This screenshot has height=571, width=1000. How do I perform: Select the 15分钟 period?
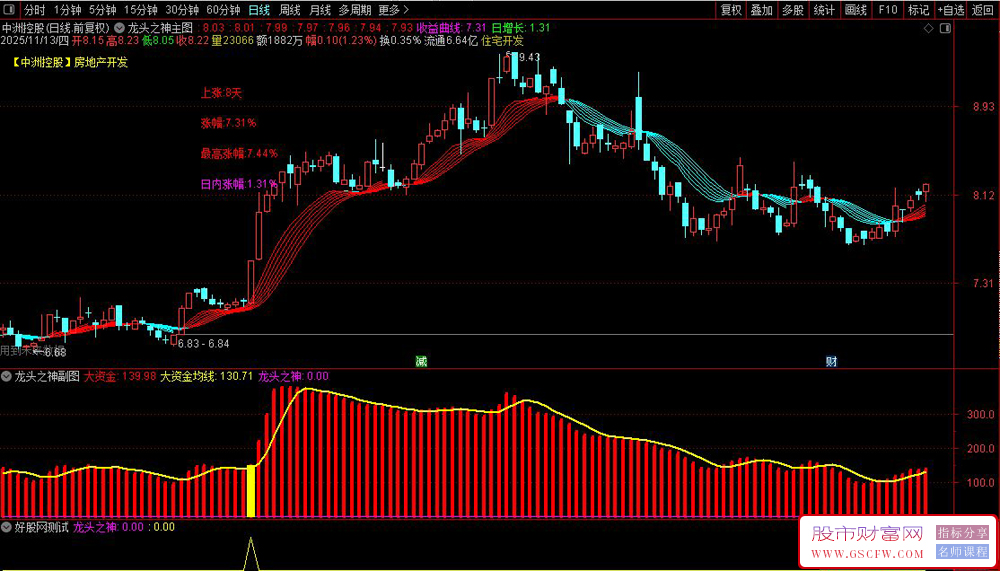[140, 10]
